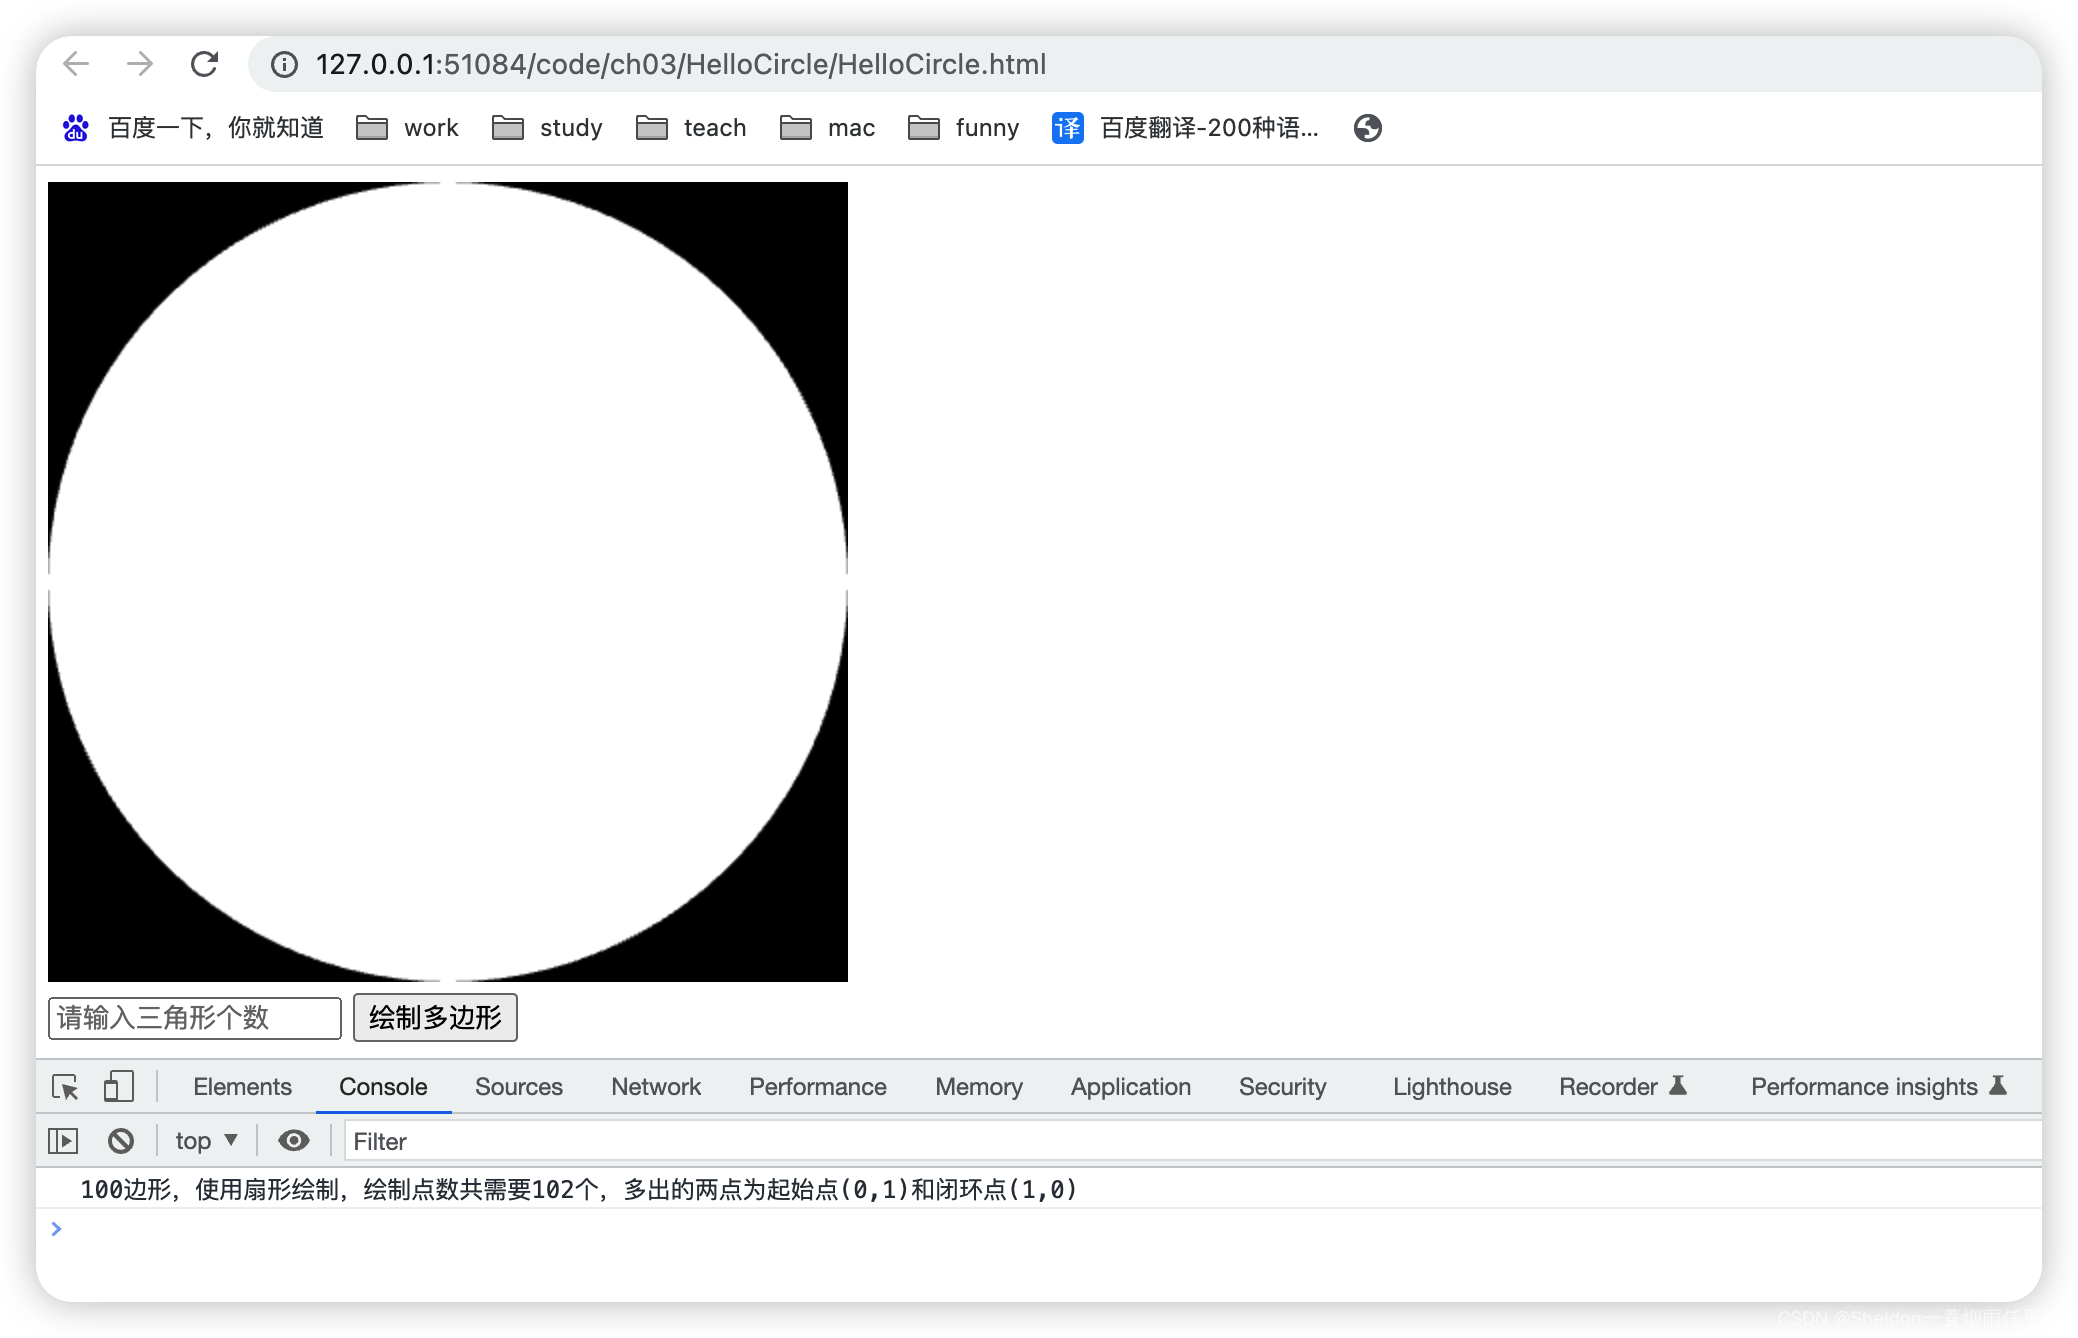Expand the study bookmarks folder
Image resolution: width=2078 pixels, height=1338 pixels.
548,128
